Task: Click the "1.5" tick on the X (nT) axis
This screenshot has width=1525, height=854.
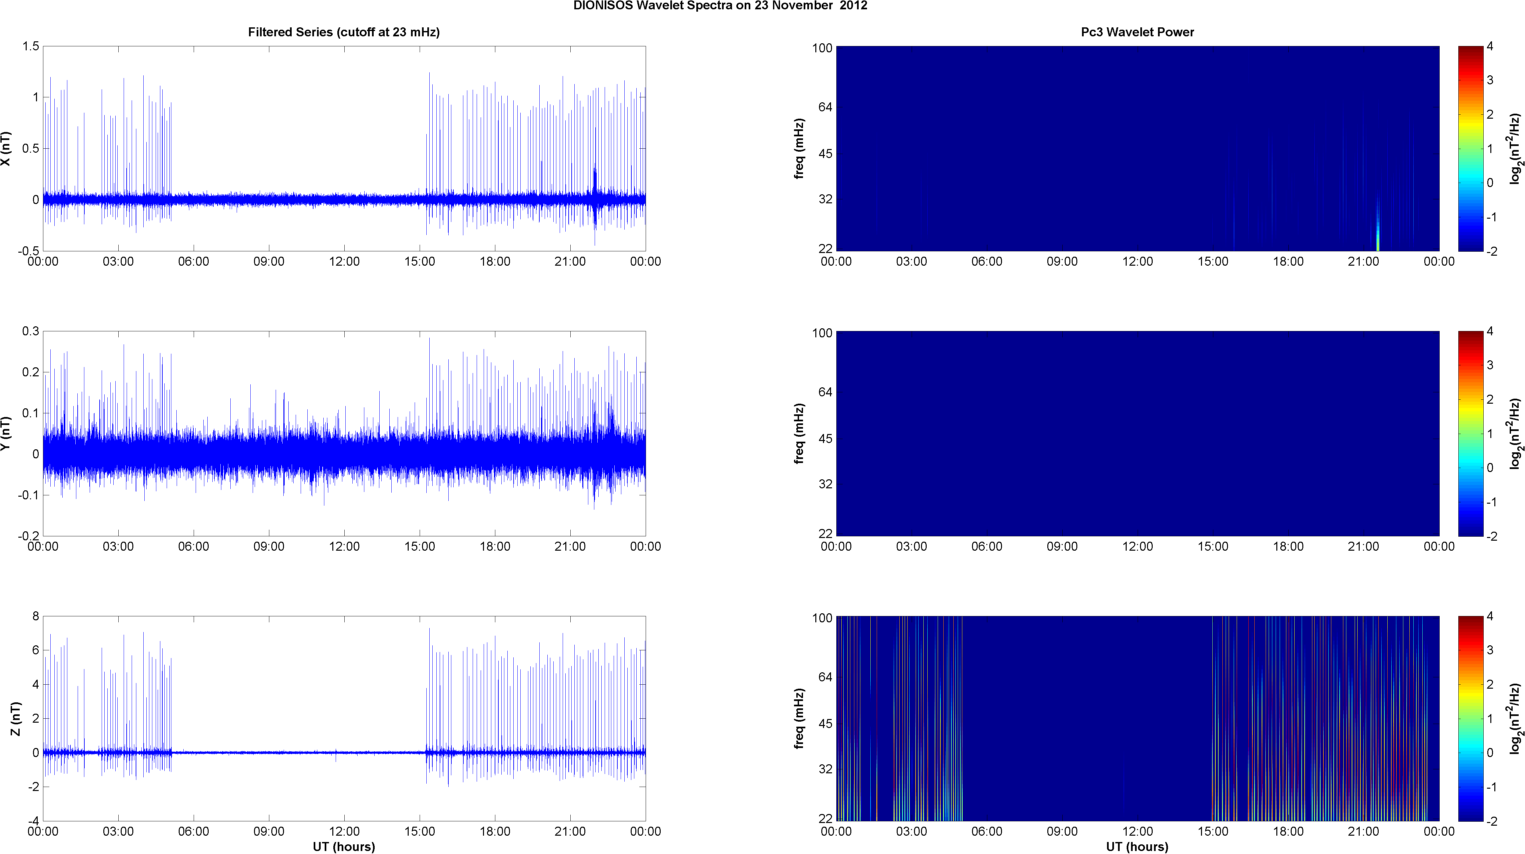Action: [30, 47]
